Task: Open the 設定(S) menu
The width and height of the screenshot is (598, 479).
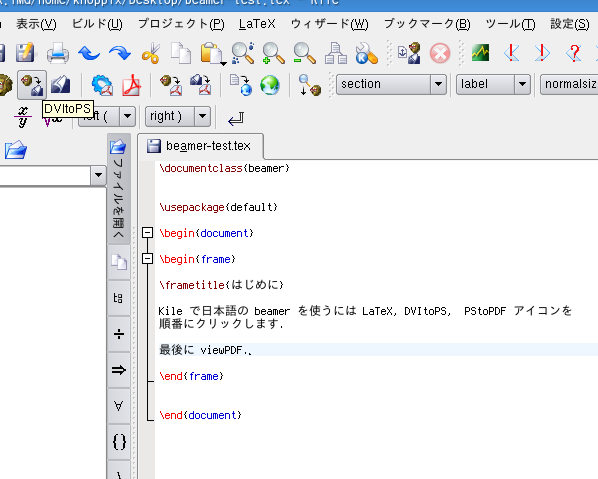Action: click(569, 24)
